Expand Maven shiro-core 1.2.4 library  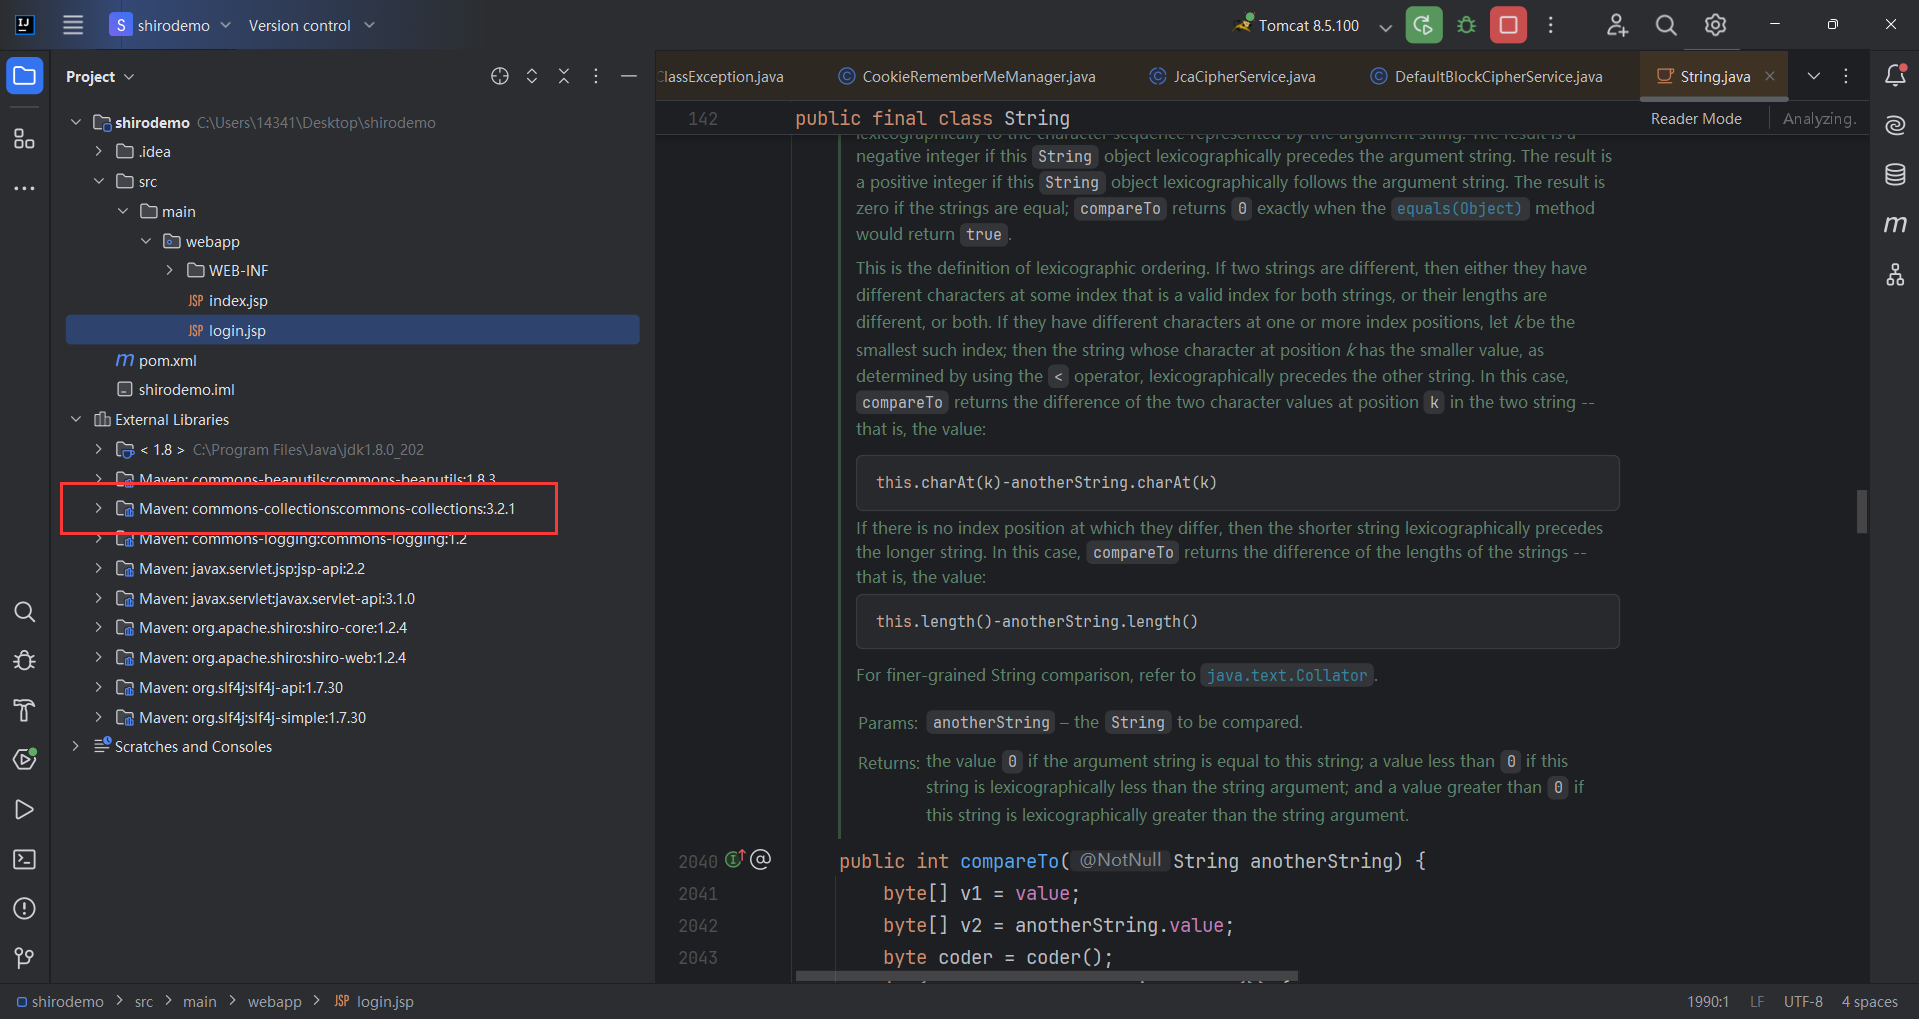pyautogui.click(x=99, y=627)
